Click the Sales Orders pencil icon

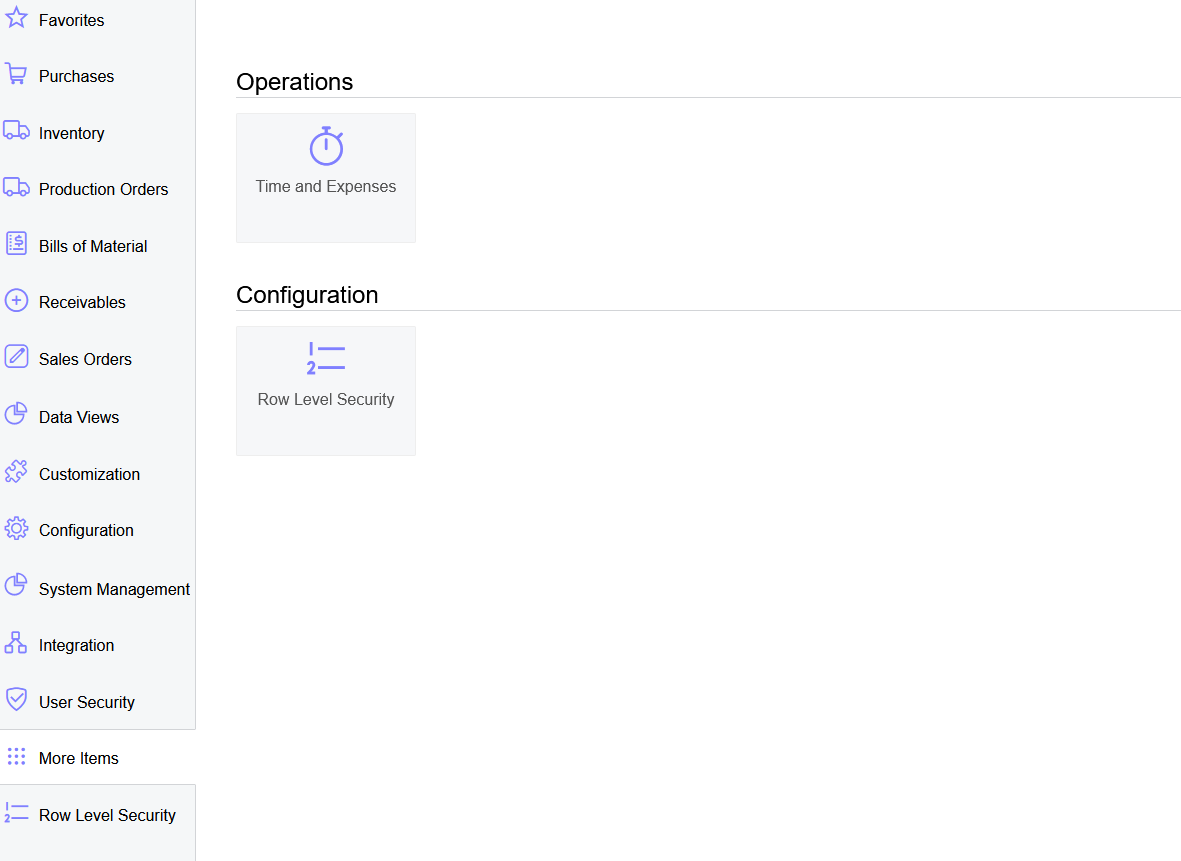click(16, 356)
